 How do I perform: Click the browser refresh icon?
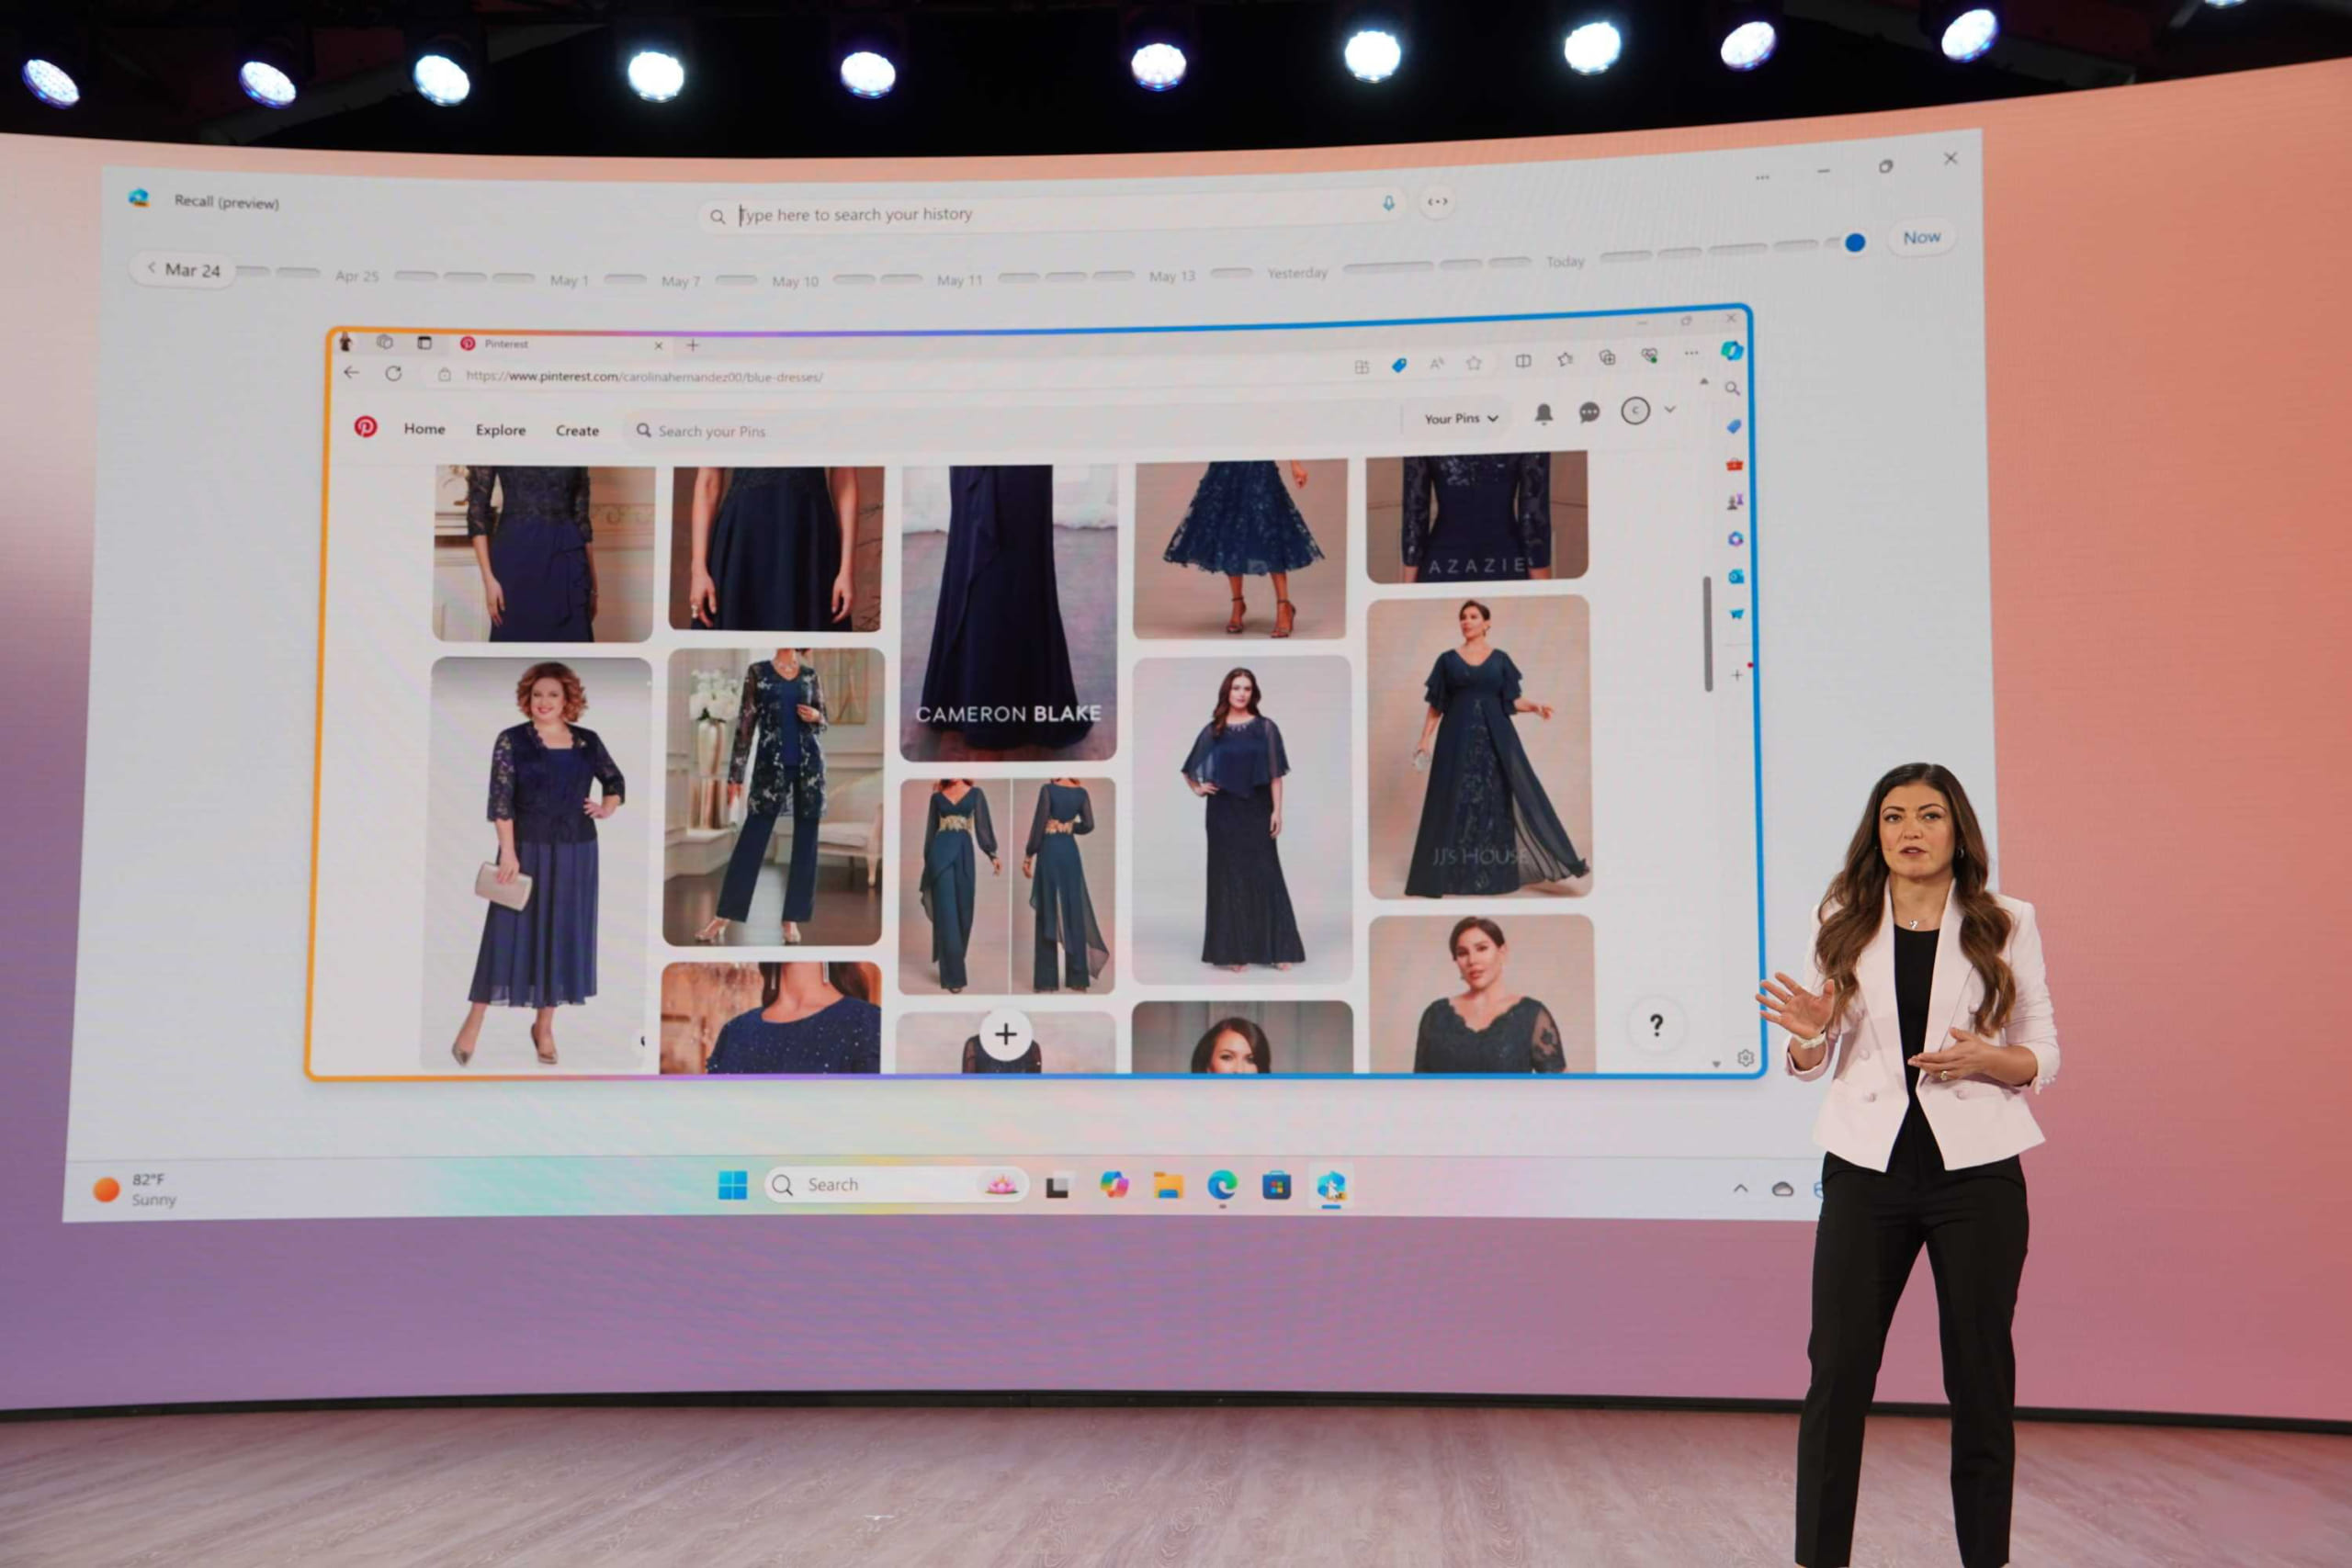point(393,373)
